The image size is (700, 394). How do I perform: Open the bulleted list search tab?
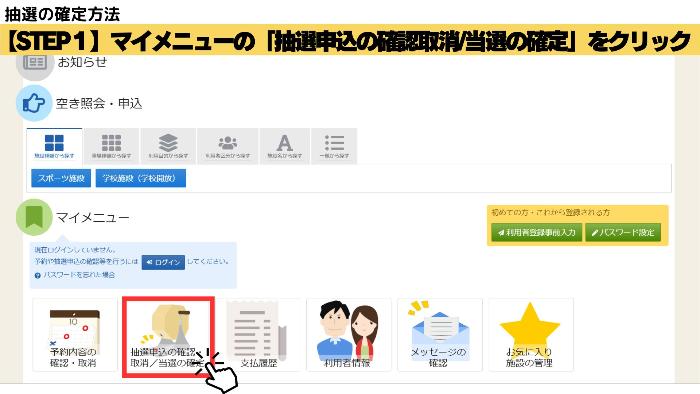(x=334, y=146)
